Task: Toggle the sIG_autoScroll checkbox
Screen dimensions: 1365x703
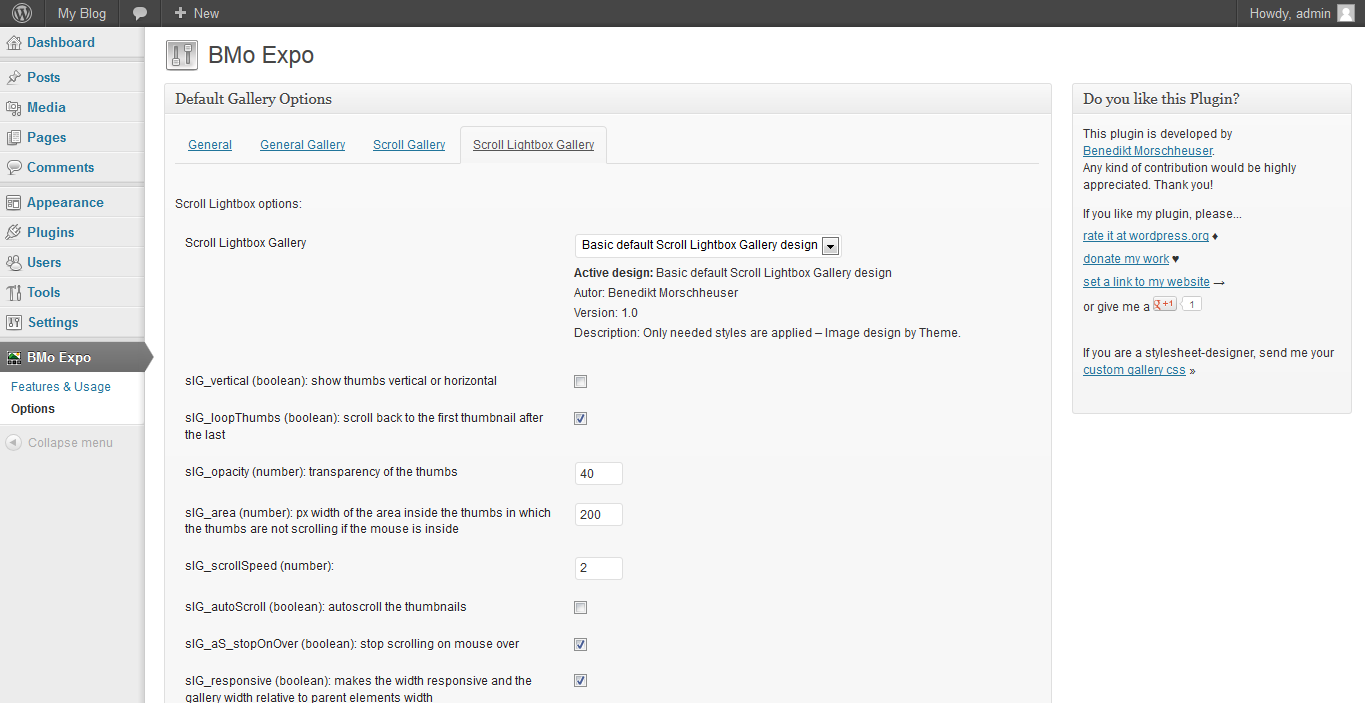Action: (x=580, y=607)
